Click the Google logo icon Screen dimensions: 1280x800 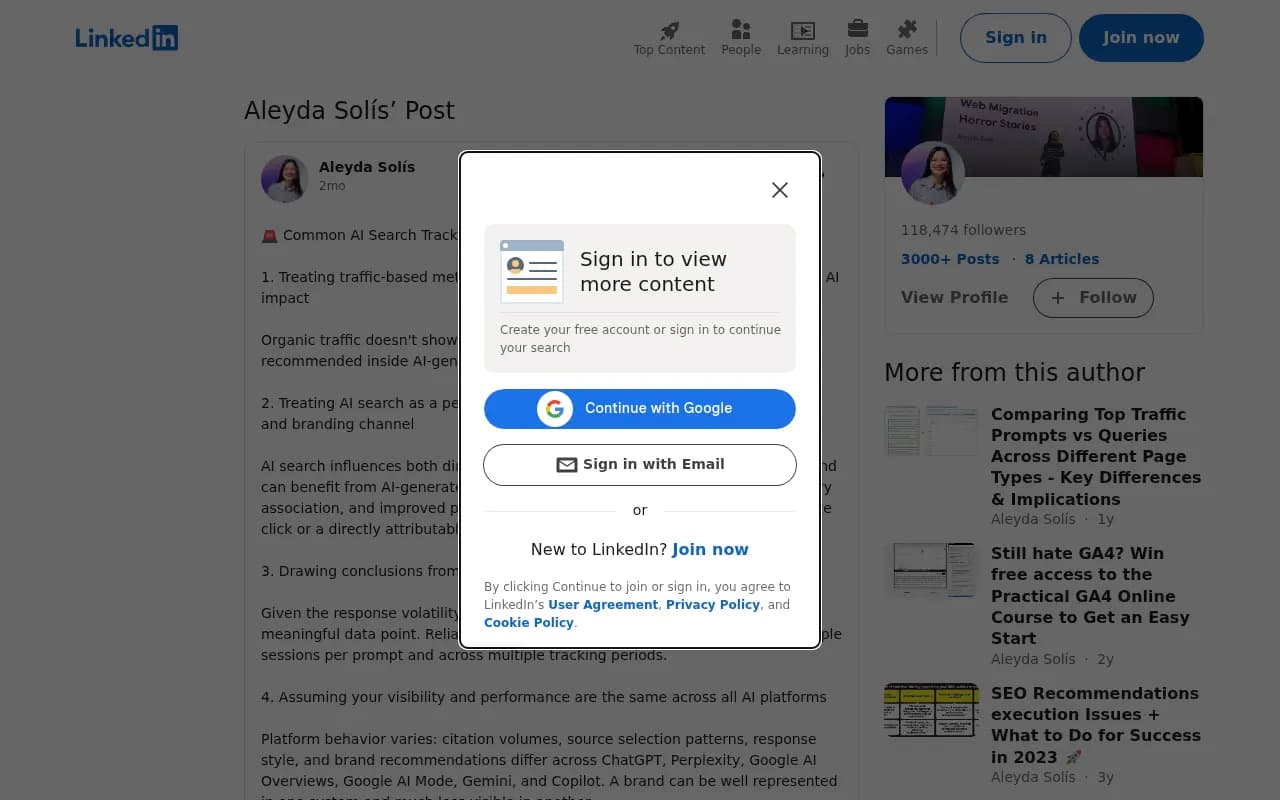click(555, 408)
